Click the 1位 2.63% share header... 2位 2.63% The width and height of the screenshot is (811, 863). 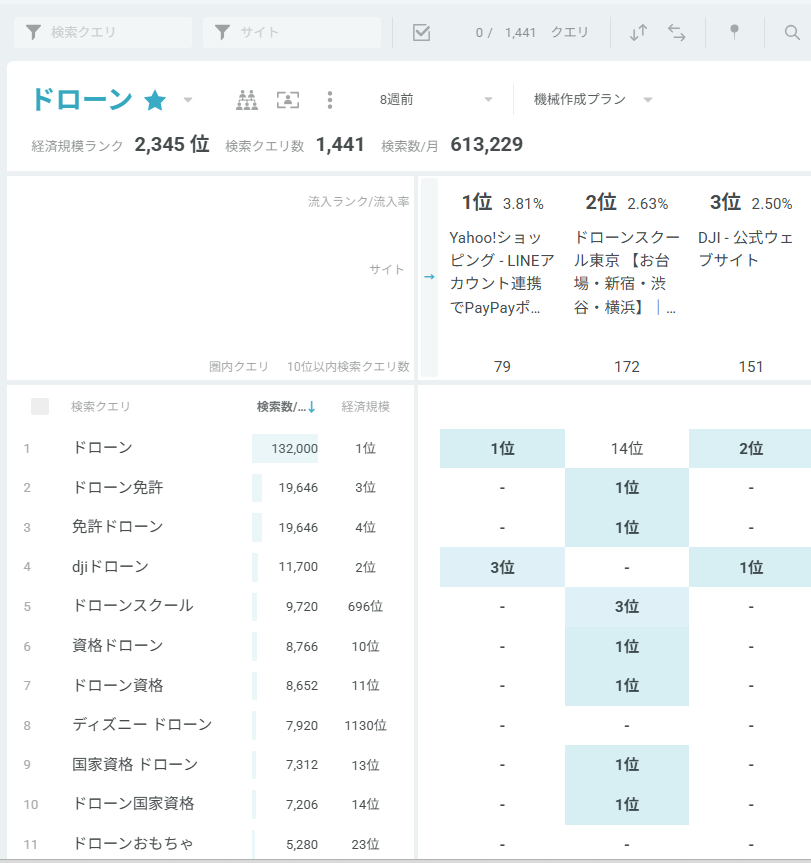tap(627, 203)
